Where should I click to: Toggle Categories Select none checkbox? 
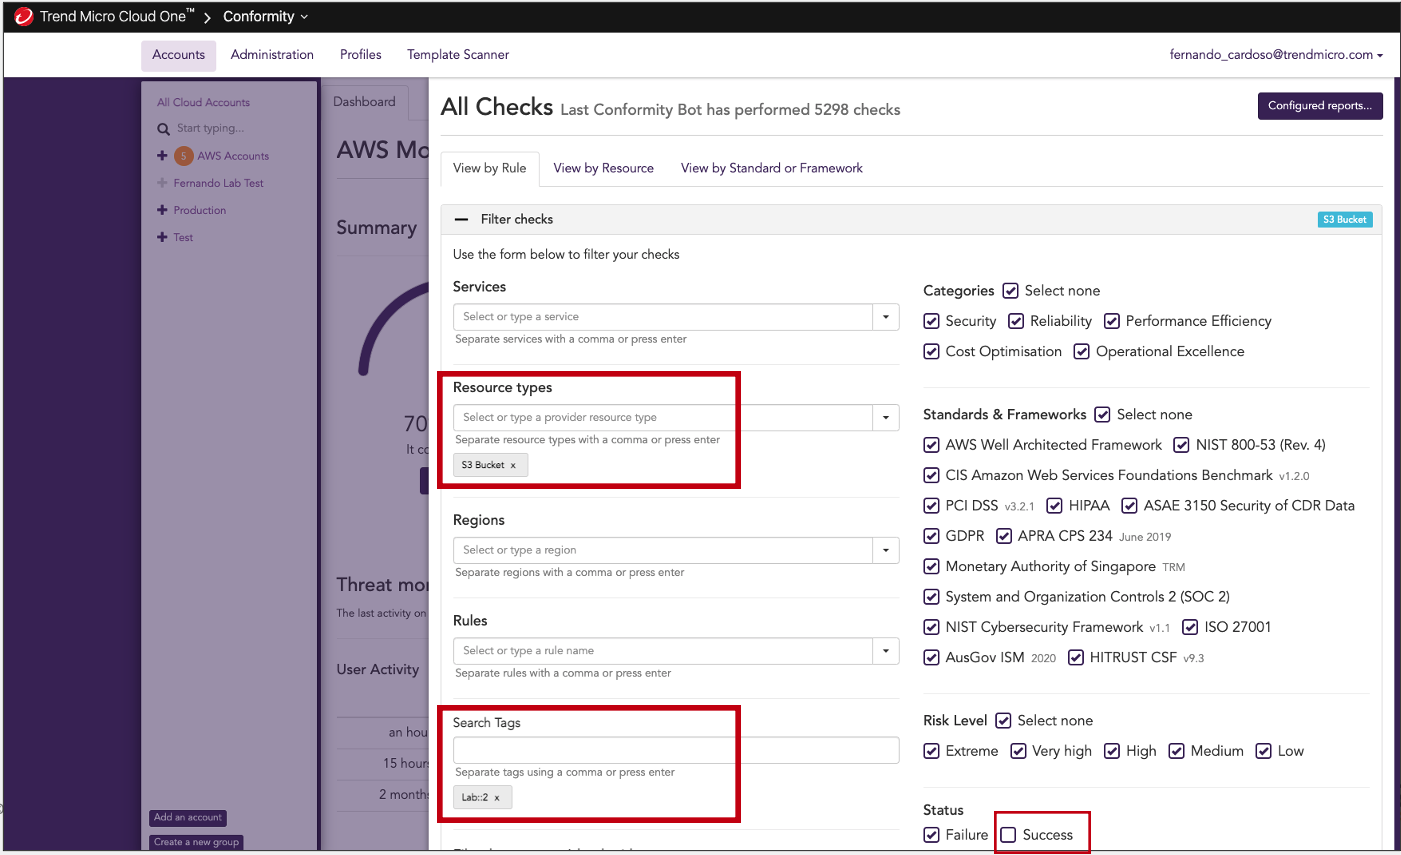pyautogui.click(x=1011, y=291)
